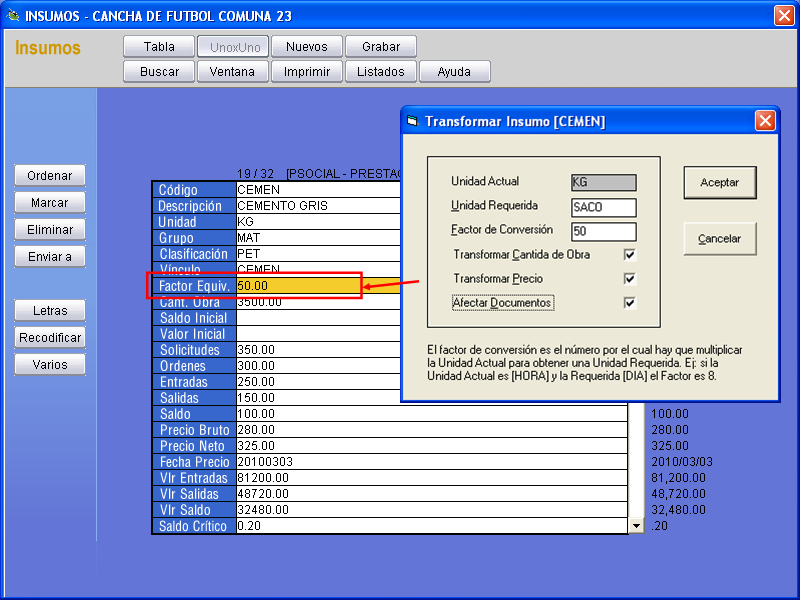Cancel the Transformar Insumo dialog

coord(720,238)
